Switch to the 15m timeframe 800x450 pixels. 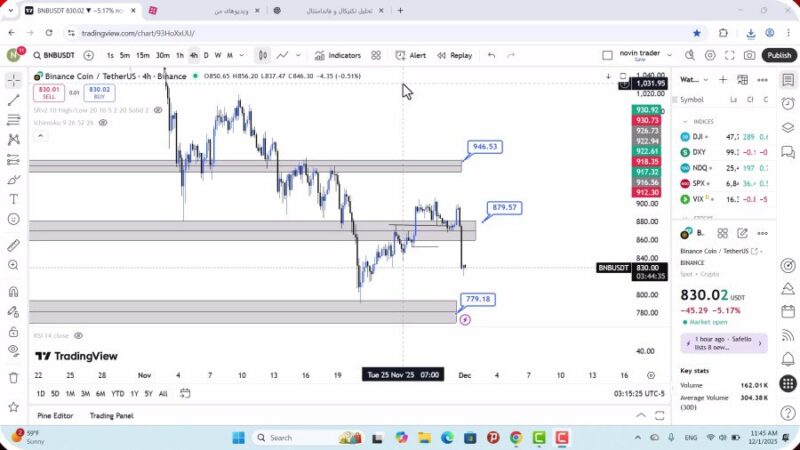[143, 56]
